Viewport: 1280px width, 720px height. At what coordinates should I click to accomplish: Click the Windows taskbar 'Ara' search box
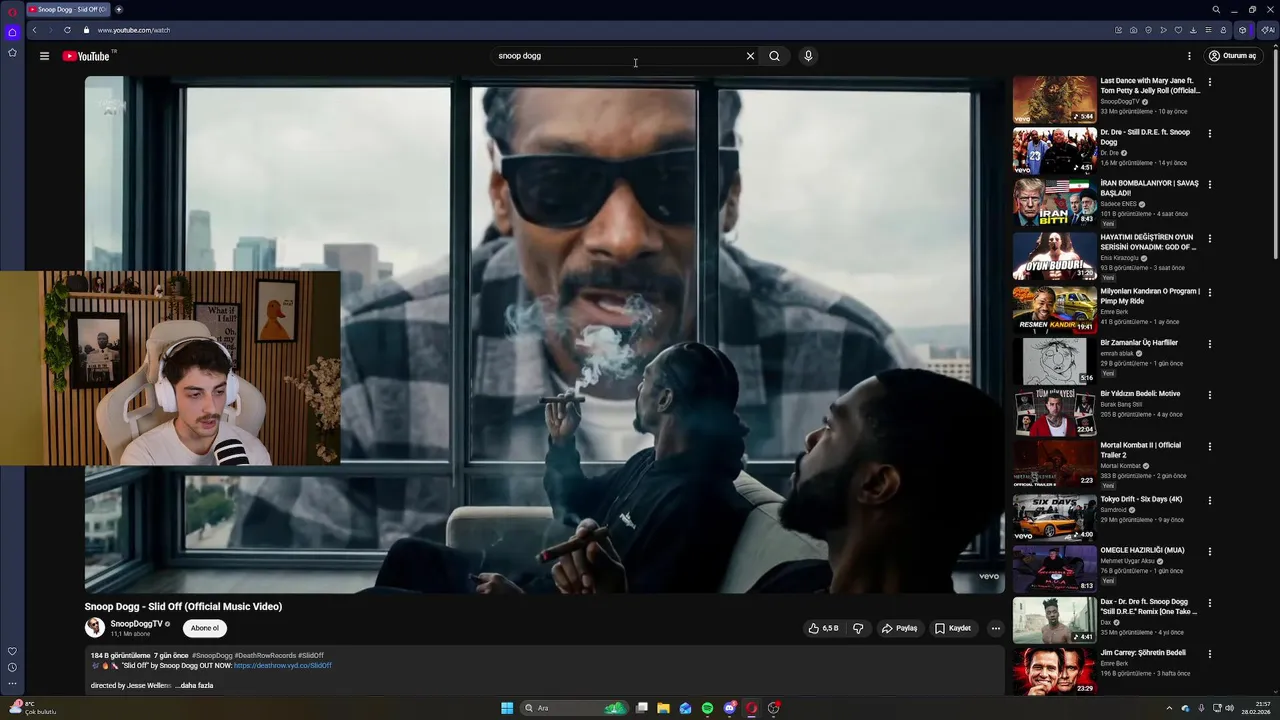point(574,708)
